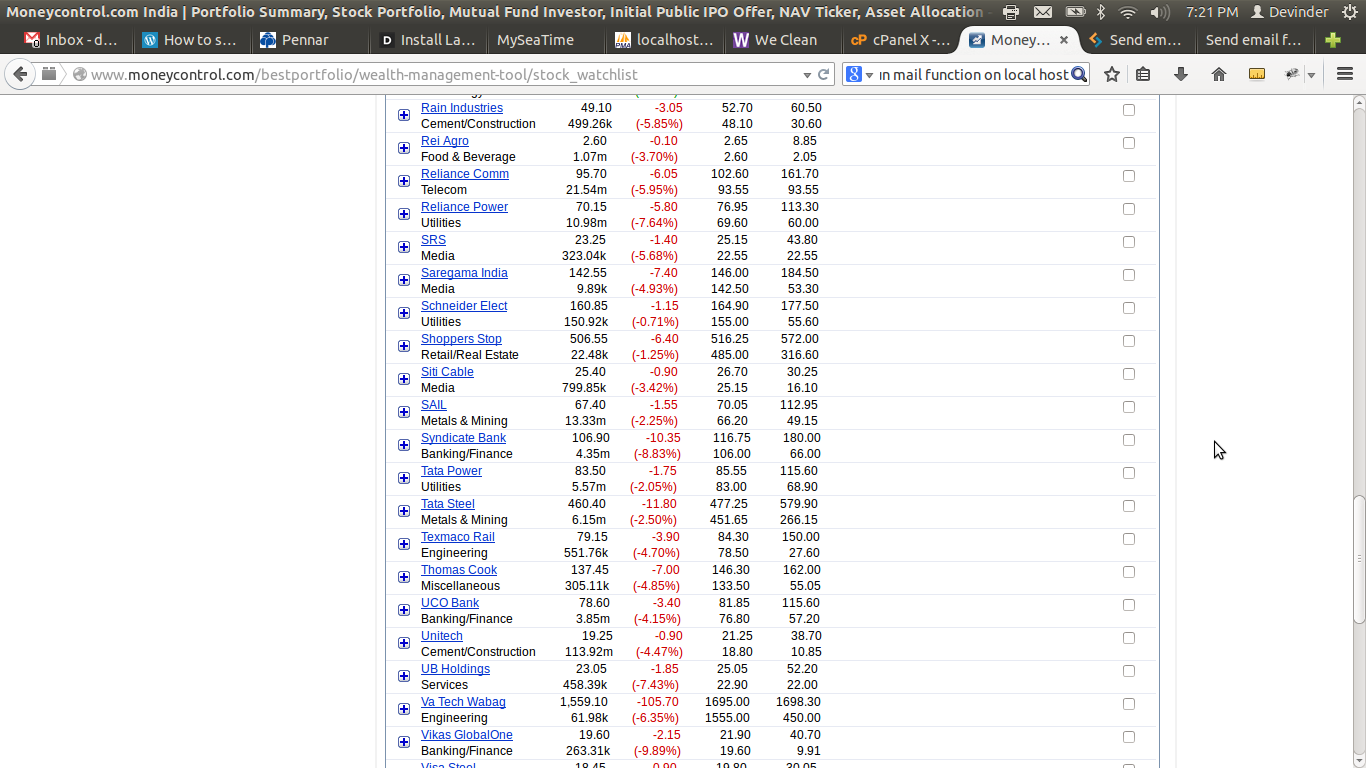Click the browser back arrow button
This screenshot has width=1366, height=768.
click(21, 74)
